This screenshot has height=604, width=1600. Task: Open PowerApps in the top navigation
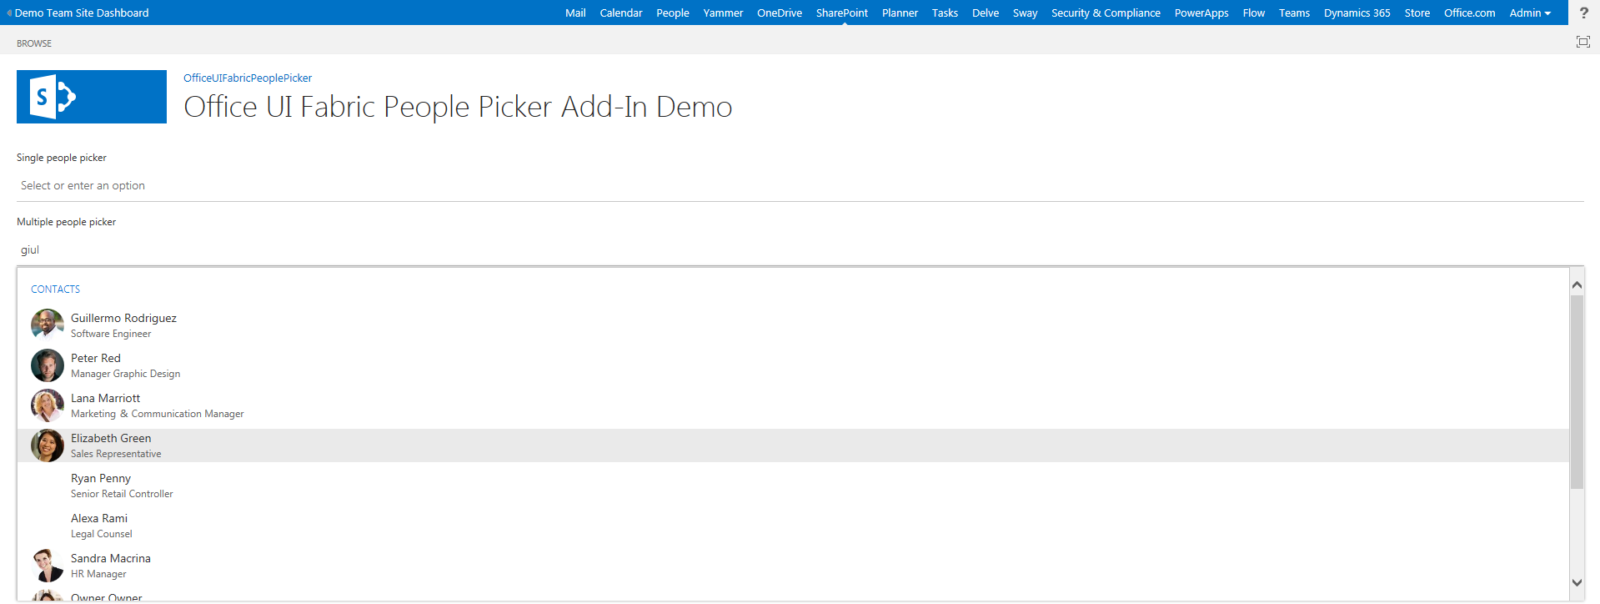(x=1201, y=13)
